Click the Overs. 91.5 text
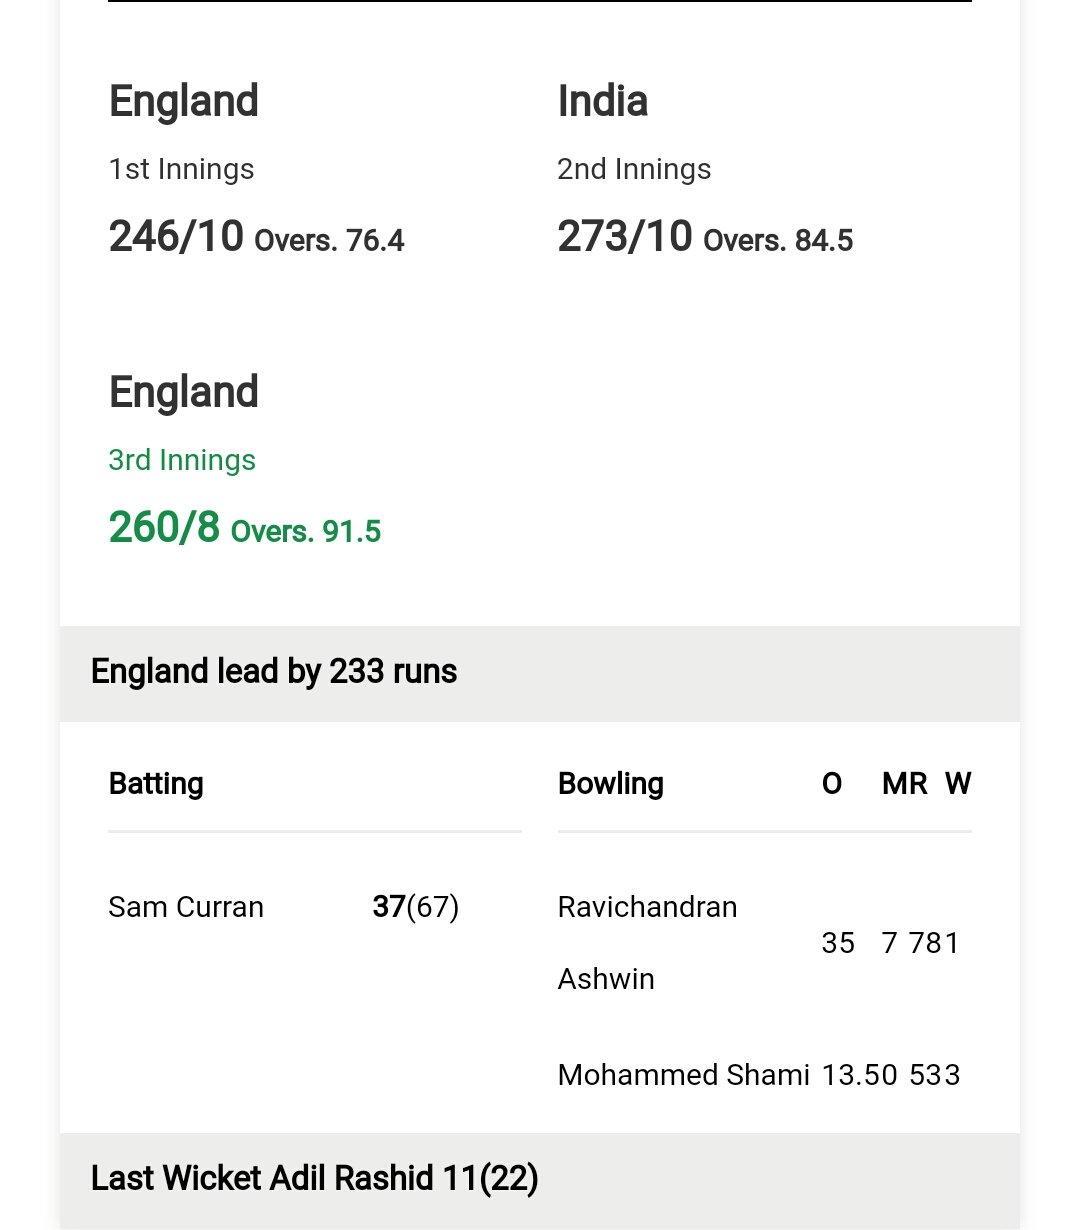This screenshot has height=1230, width=1078. [306, 531]
